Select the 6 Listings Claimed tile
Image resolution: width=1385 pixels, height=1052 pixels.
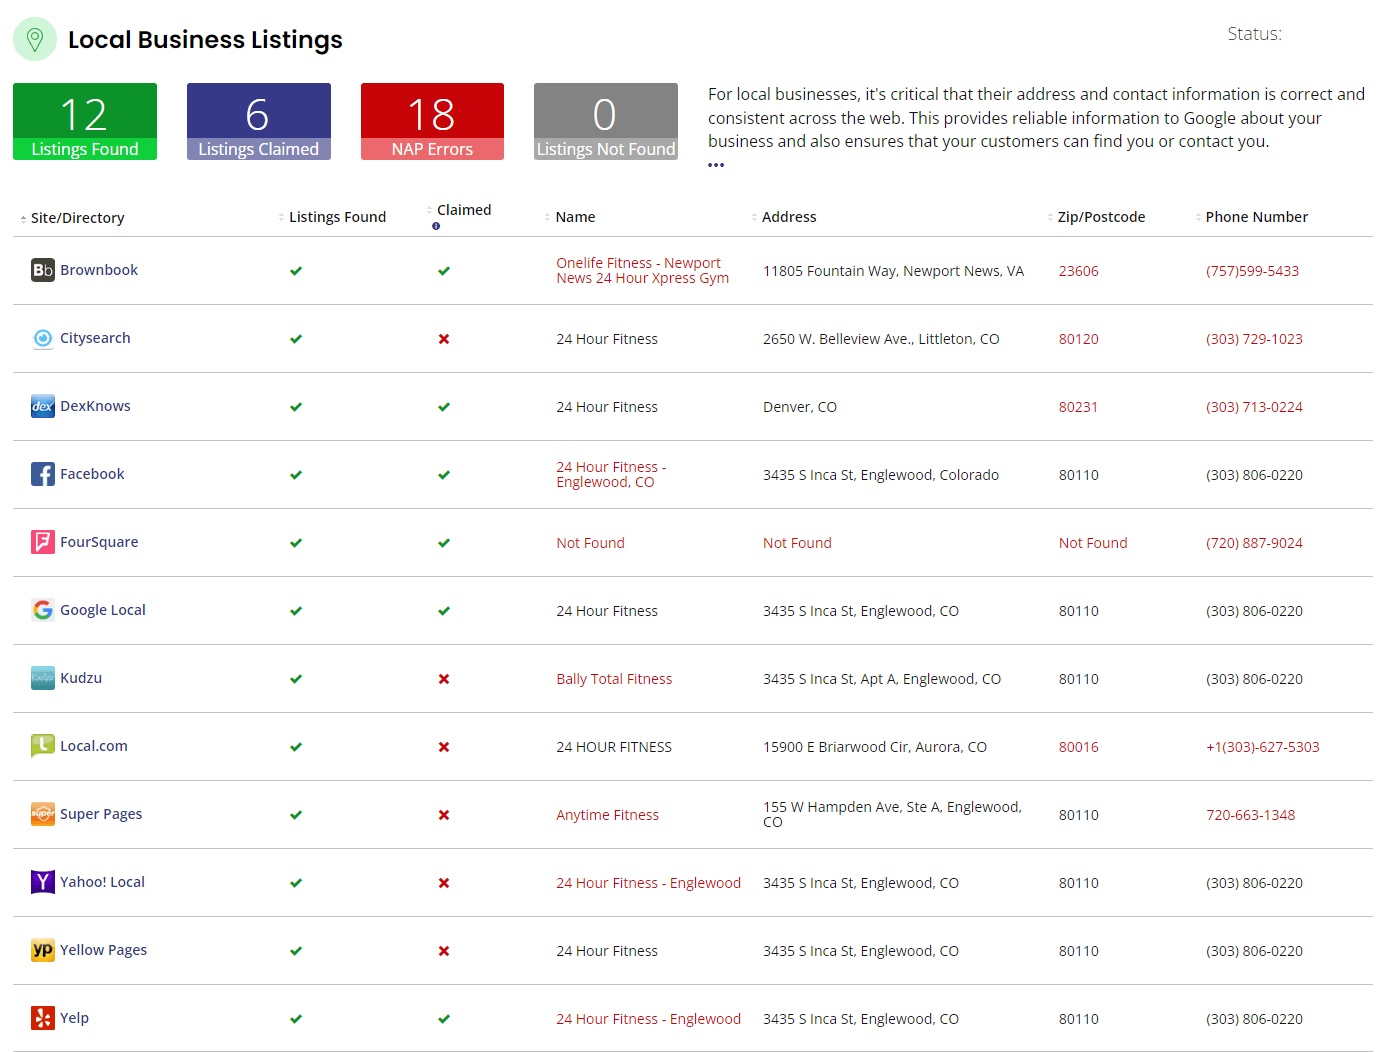(258, 121)
